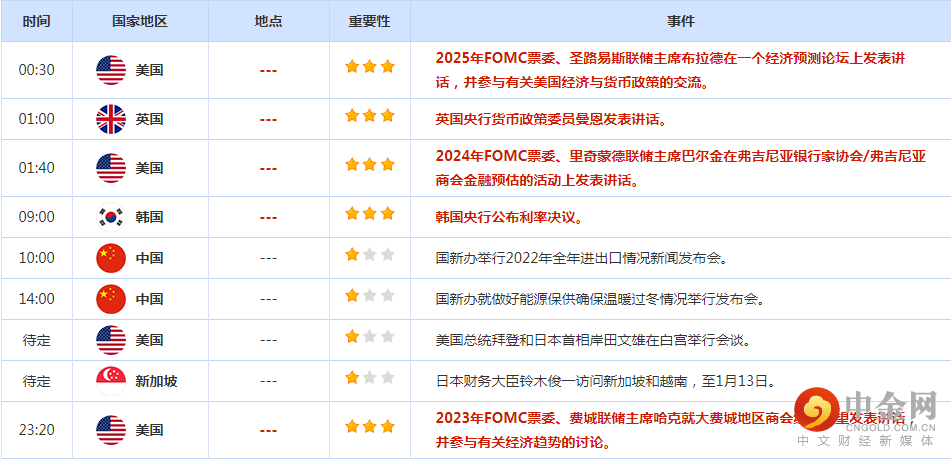Screen dimensions: 951x459
Task: Open the 韩国央行公布利率决议 event
Action: click(x=509, y=217)
